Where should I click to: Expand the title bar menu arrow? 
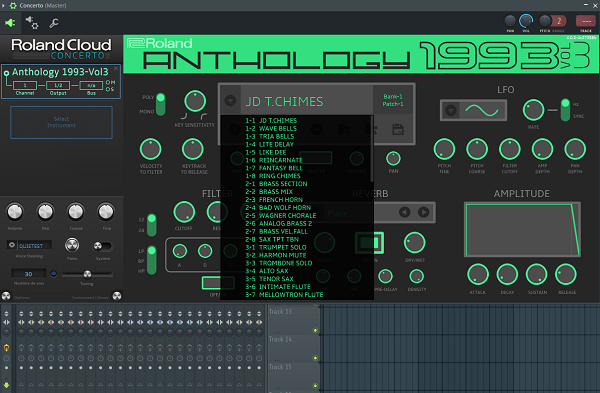click(x=3, y=5)
